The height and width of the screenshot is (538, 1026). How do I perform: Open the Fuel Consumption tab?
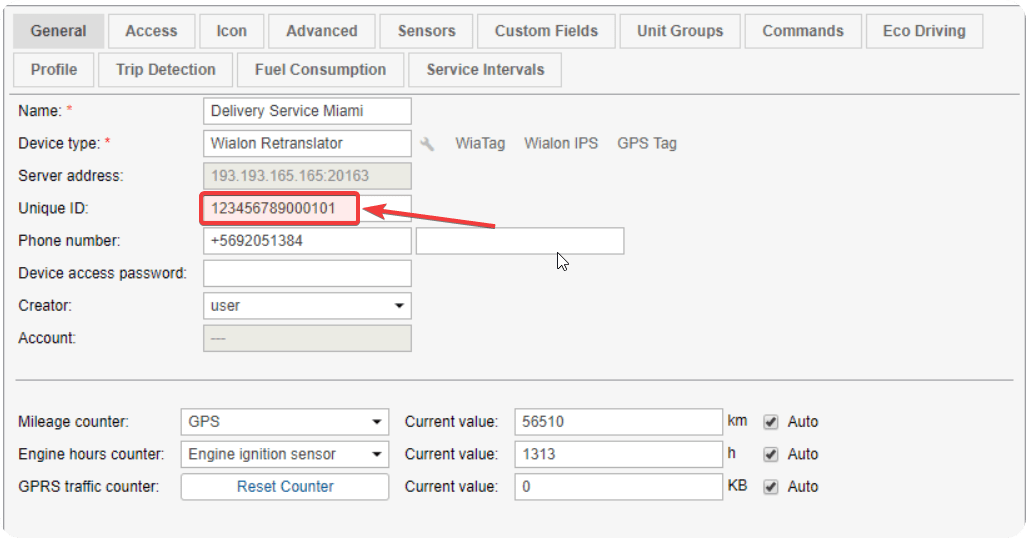[320, 69]
